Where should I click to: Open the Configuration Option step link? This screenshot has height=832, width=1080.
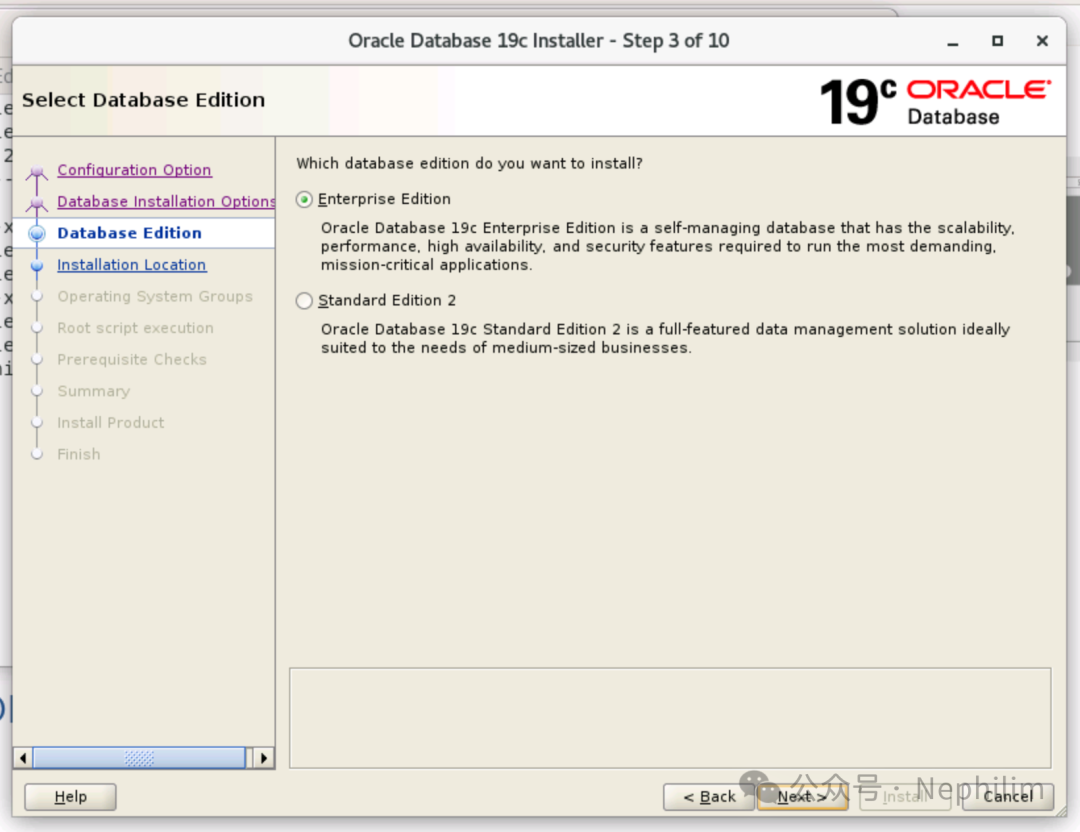pos(134,169)
